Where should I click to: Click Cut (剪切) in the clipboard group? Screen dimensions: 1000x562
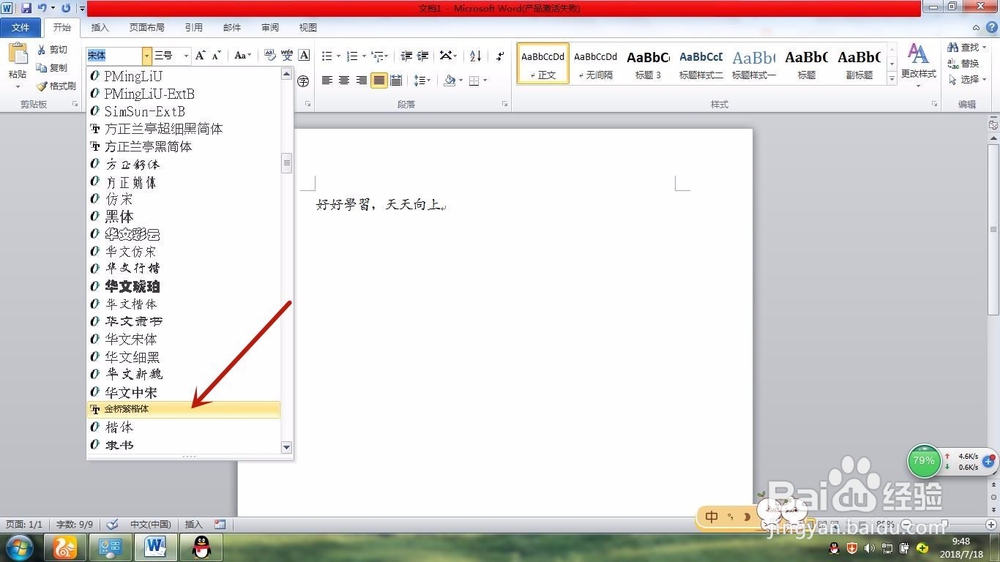pyautogui.click(x=52, y=50)
